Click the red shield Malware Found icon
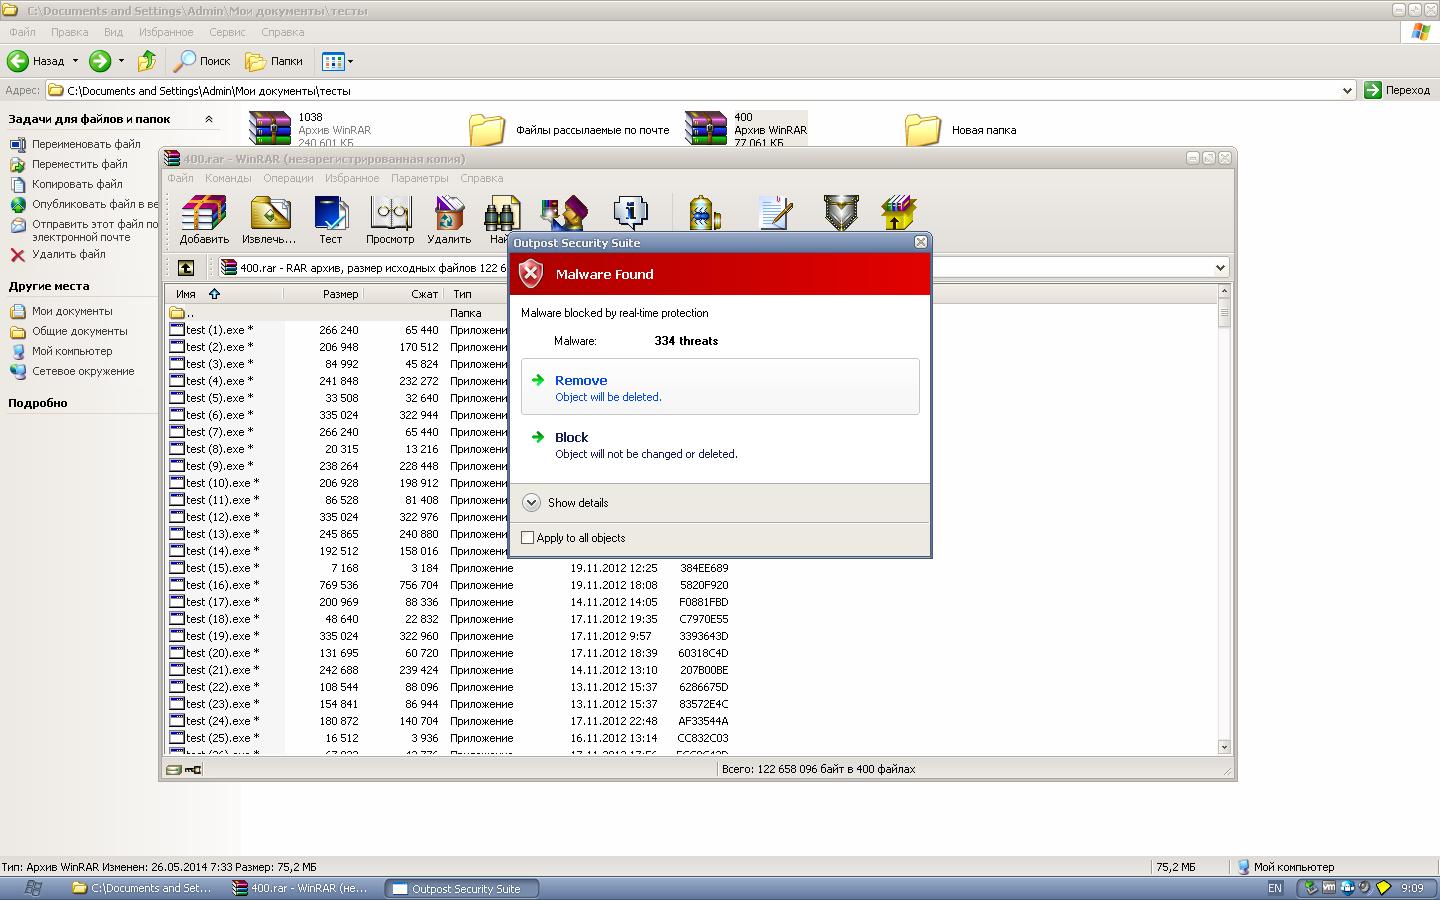 [x=531, y=273]
